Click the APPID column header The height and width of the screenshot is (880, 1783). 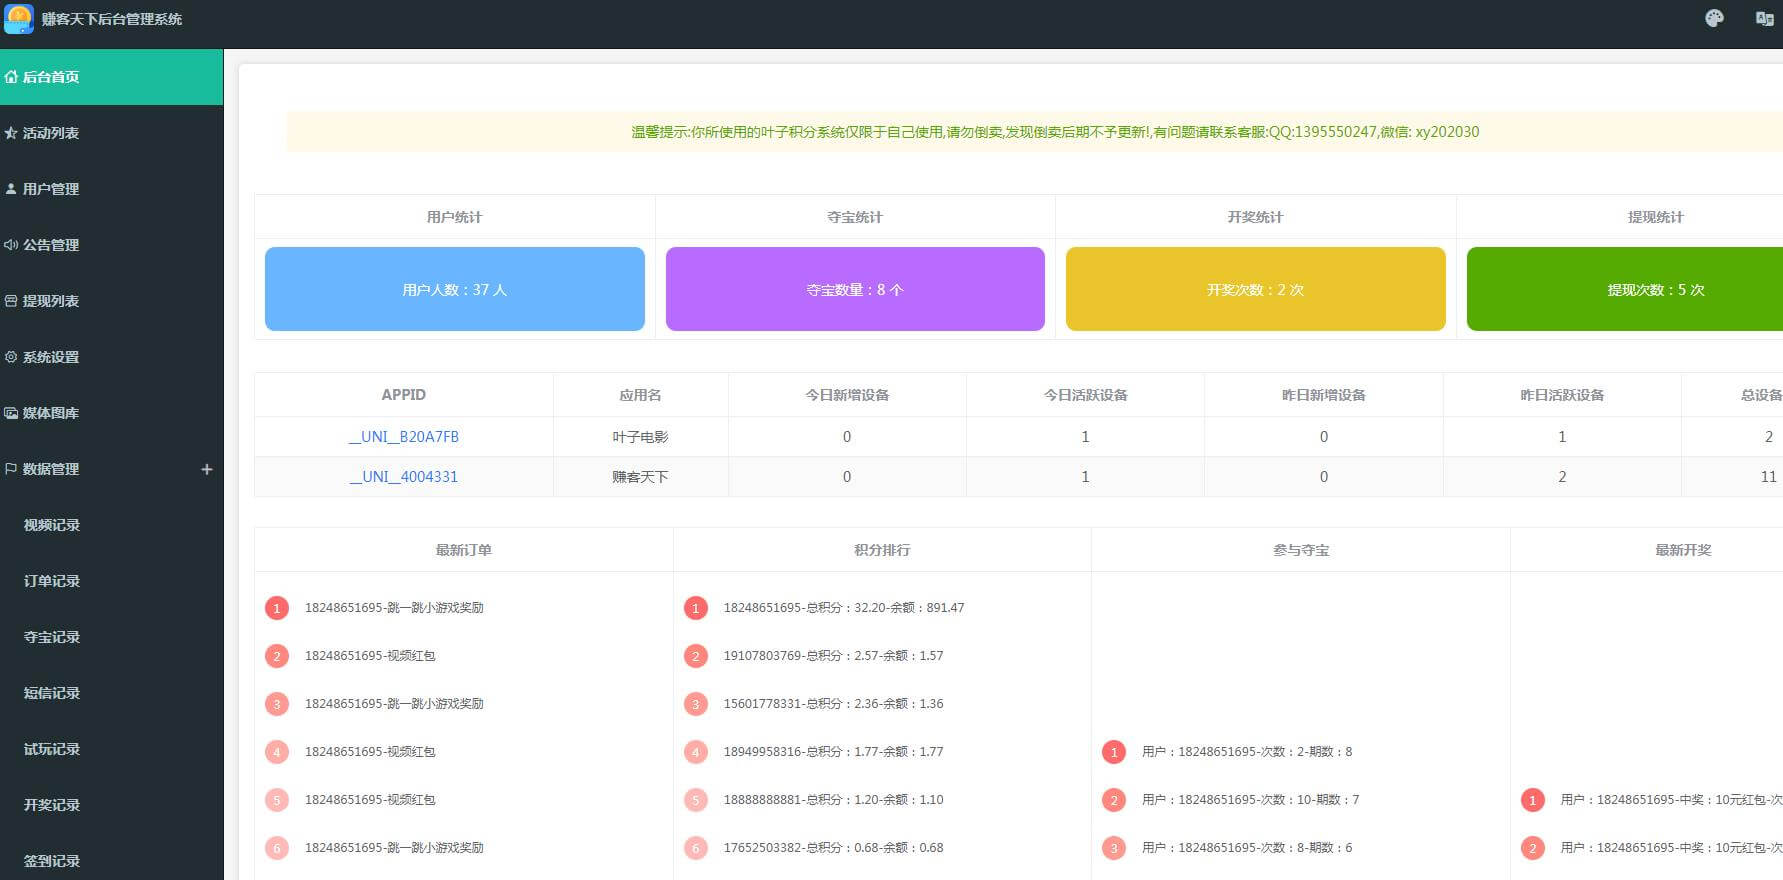click(404, 395)
